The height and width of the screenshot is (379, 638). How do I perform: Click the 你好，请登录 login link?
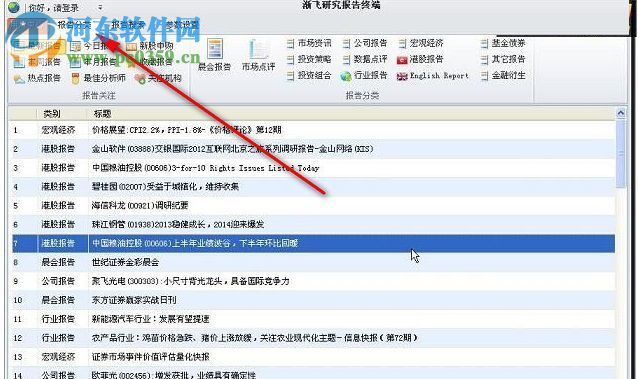(54, 8)
